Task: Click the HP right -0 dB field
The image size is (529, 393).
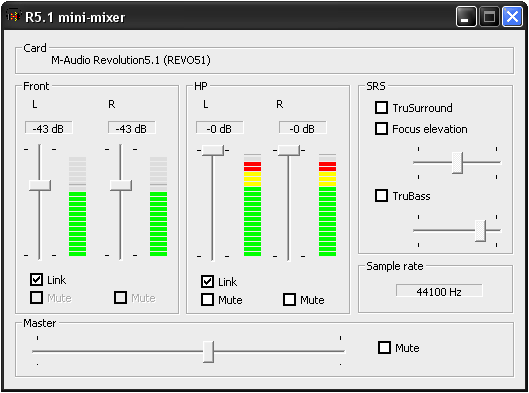Action: [x=303, y=128]
